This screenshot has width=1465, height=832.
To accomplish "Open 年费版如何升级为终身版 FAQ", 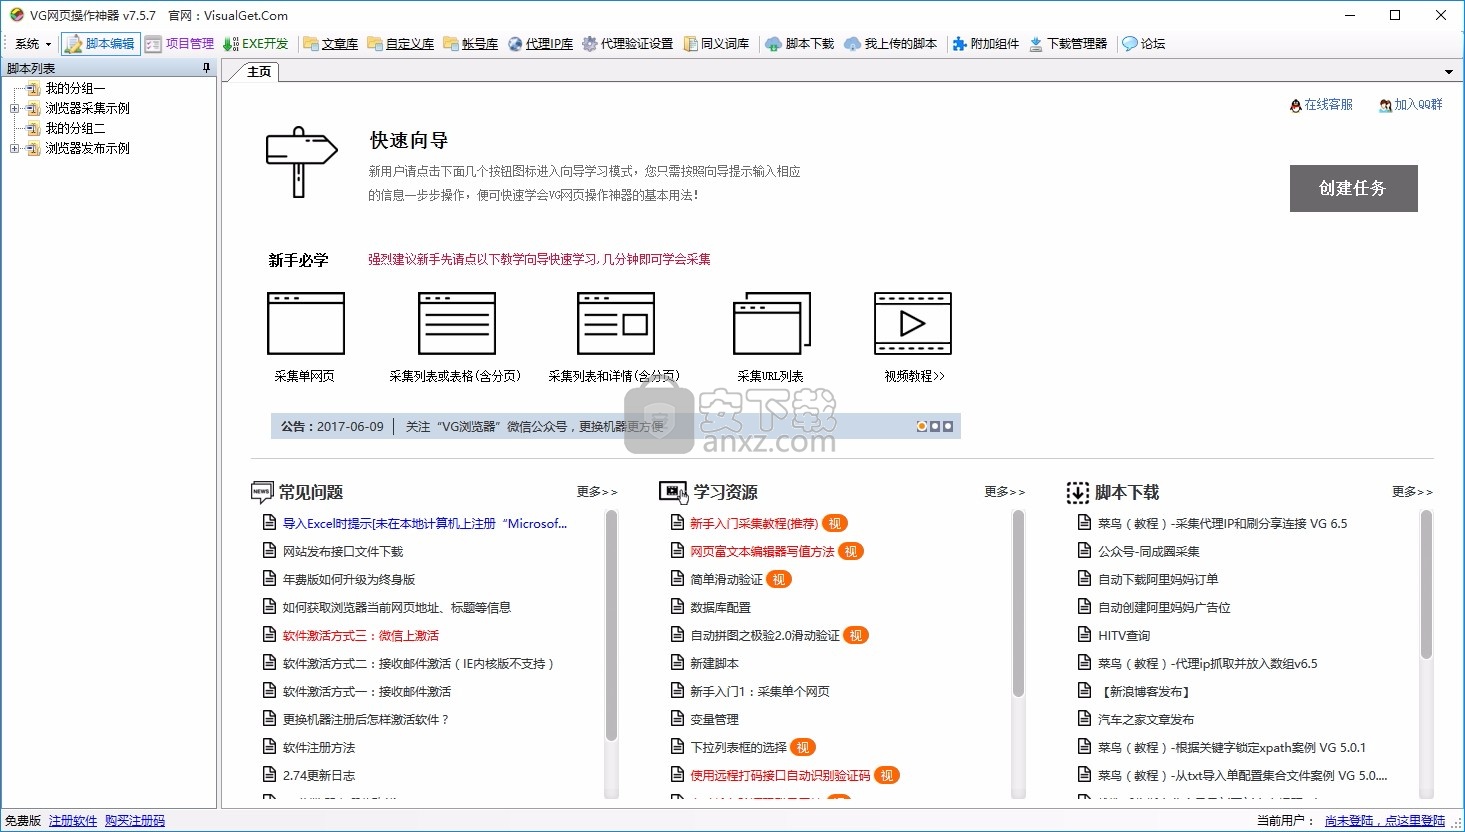I will 349,580.
